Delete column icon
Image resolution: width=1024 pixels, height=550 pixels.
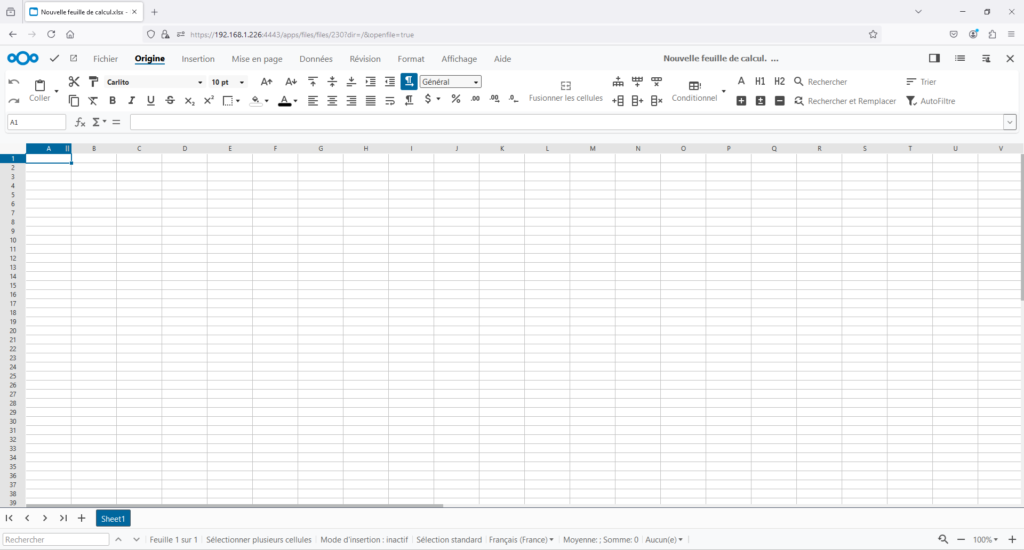pos(656,101)
